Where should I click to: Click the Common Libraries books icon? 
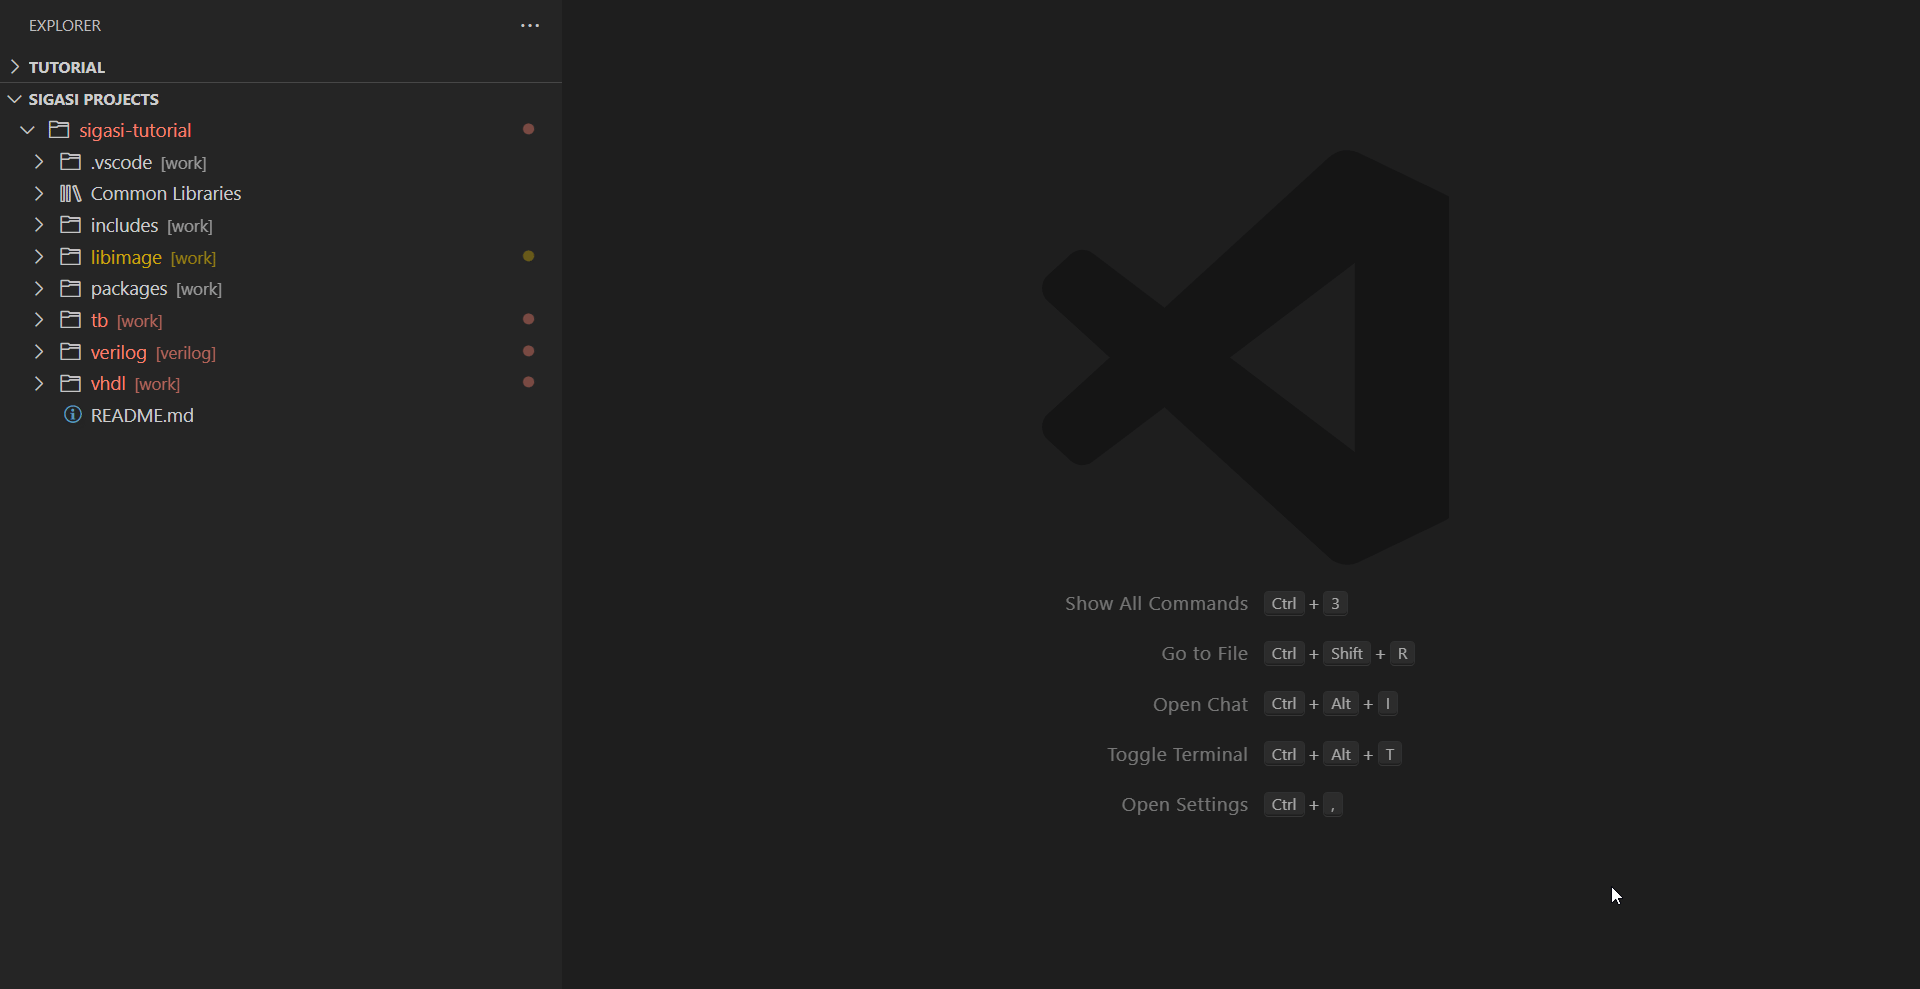[x=70, y=193]
